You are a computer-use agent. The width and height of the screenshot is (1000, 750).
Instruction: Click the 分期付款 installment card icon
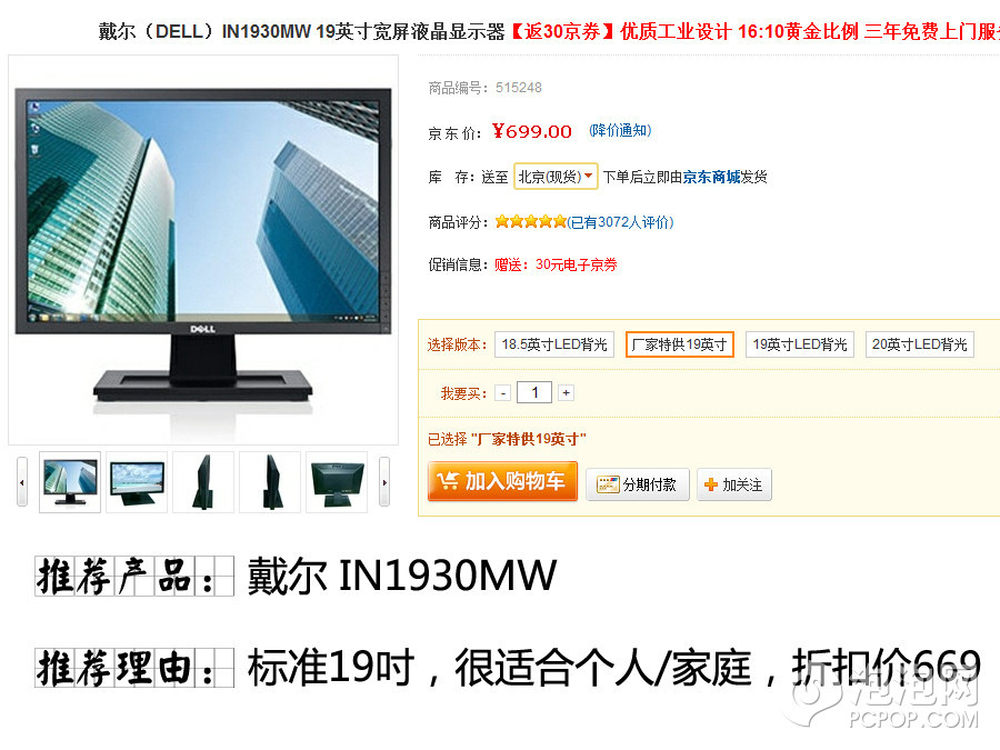coord(608,485)
